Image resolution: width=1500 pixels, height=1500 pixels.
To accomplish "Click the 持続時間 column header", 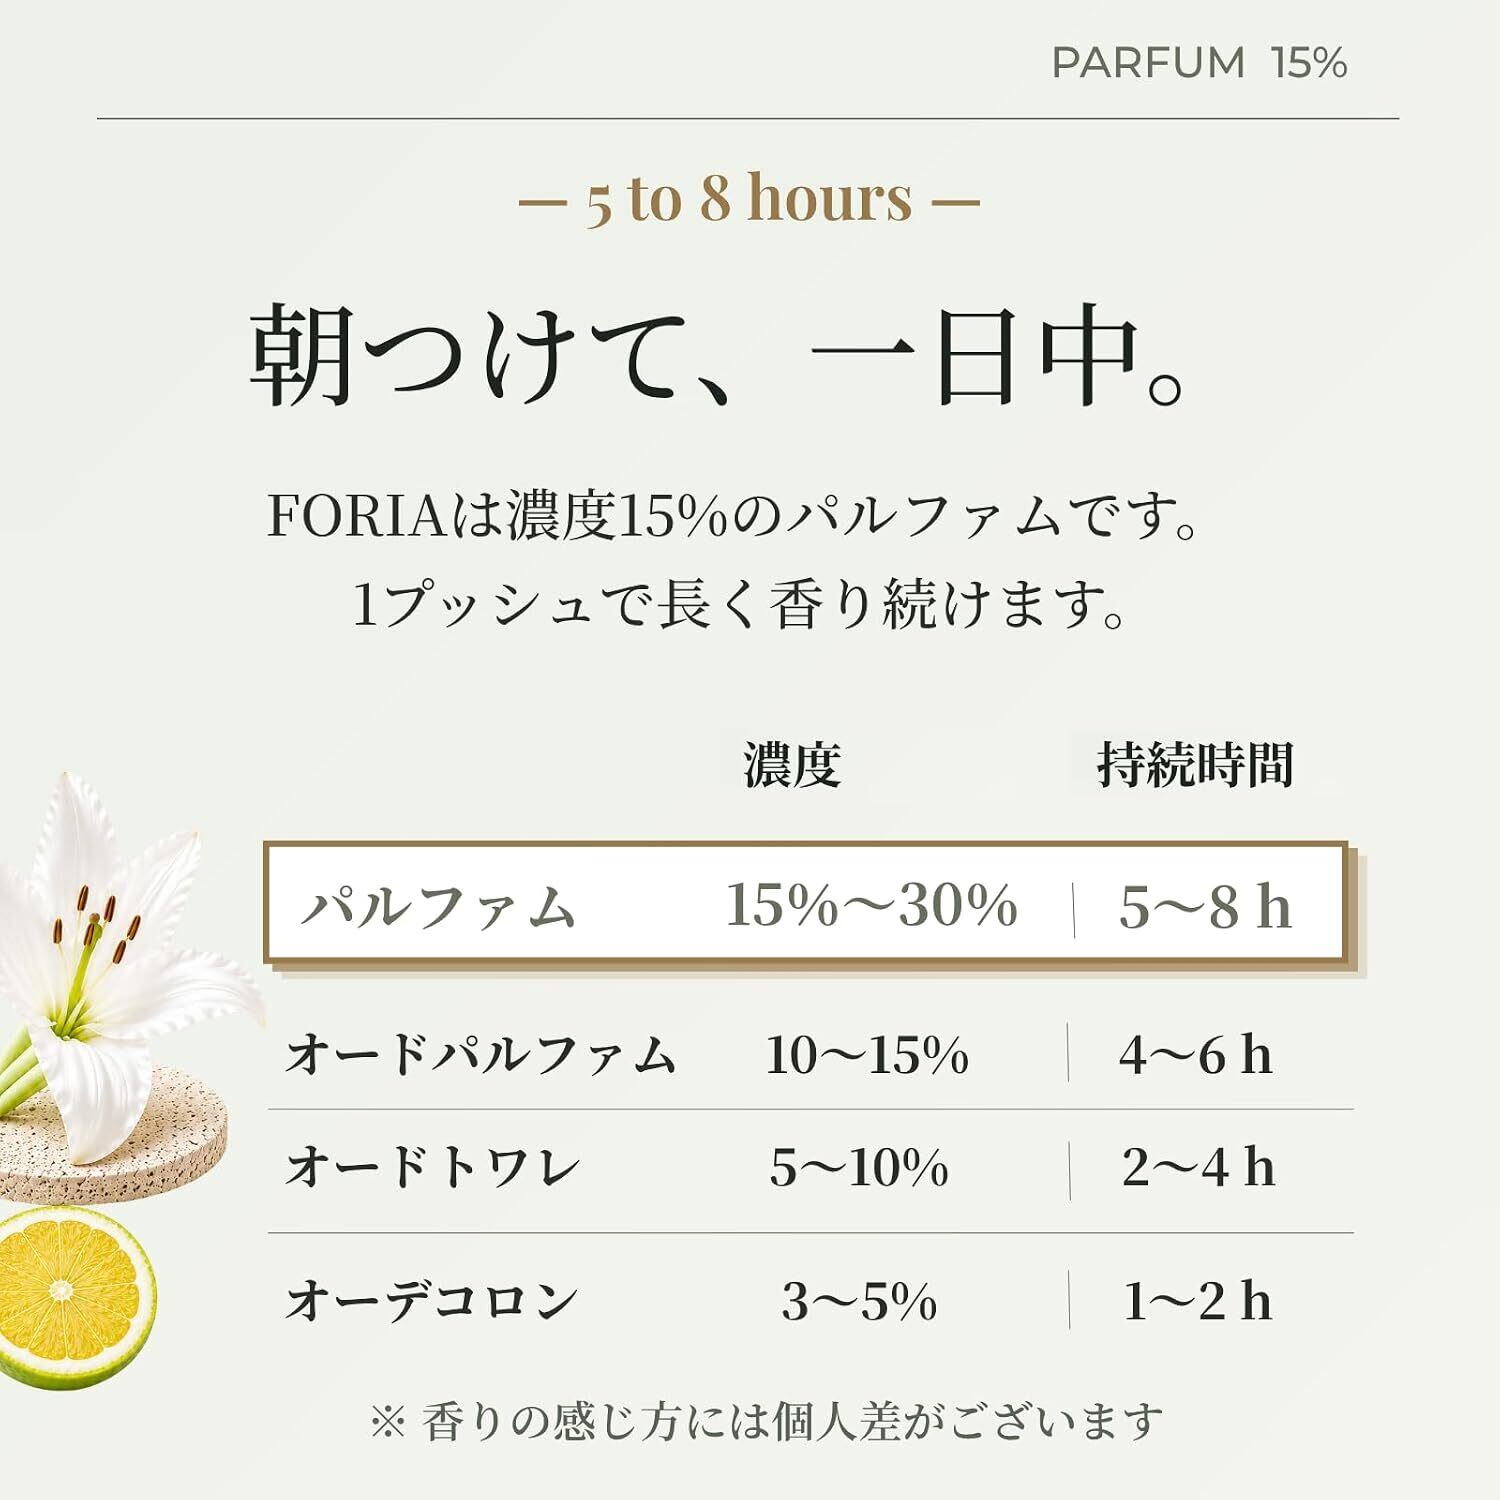I will coord(1196,766).
